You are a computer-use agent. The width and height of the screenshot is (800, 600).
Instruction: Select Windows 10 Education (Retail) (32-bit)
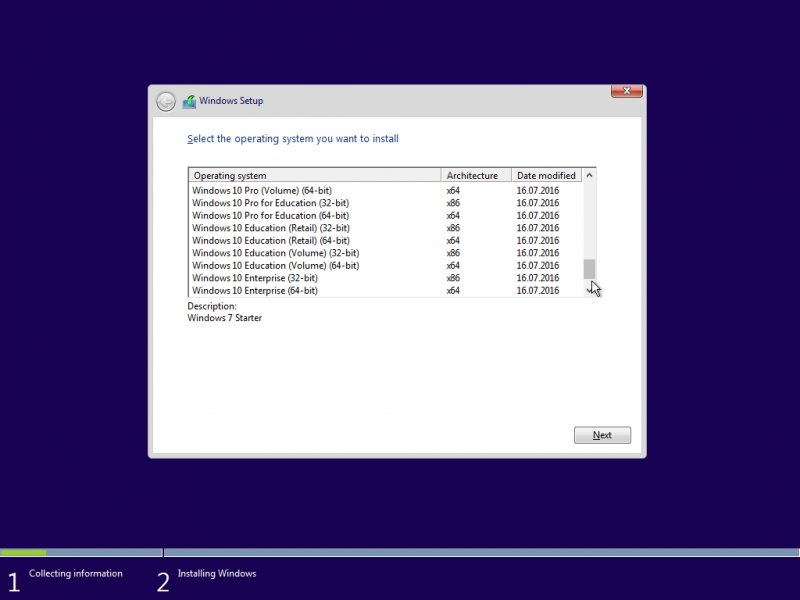386,228
